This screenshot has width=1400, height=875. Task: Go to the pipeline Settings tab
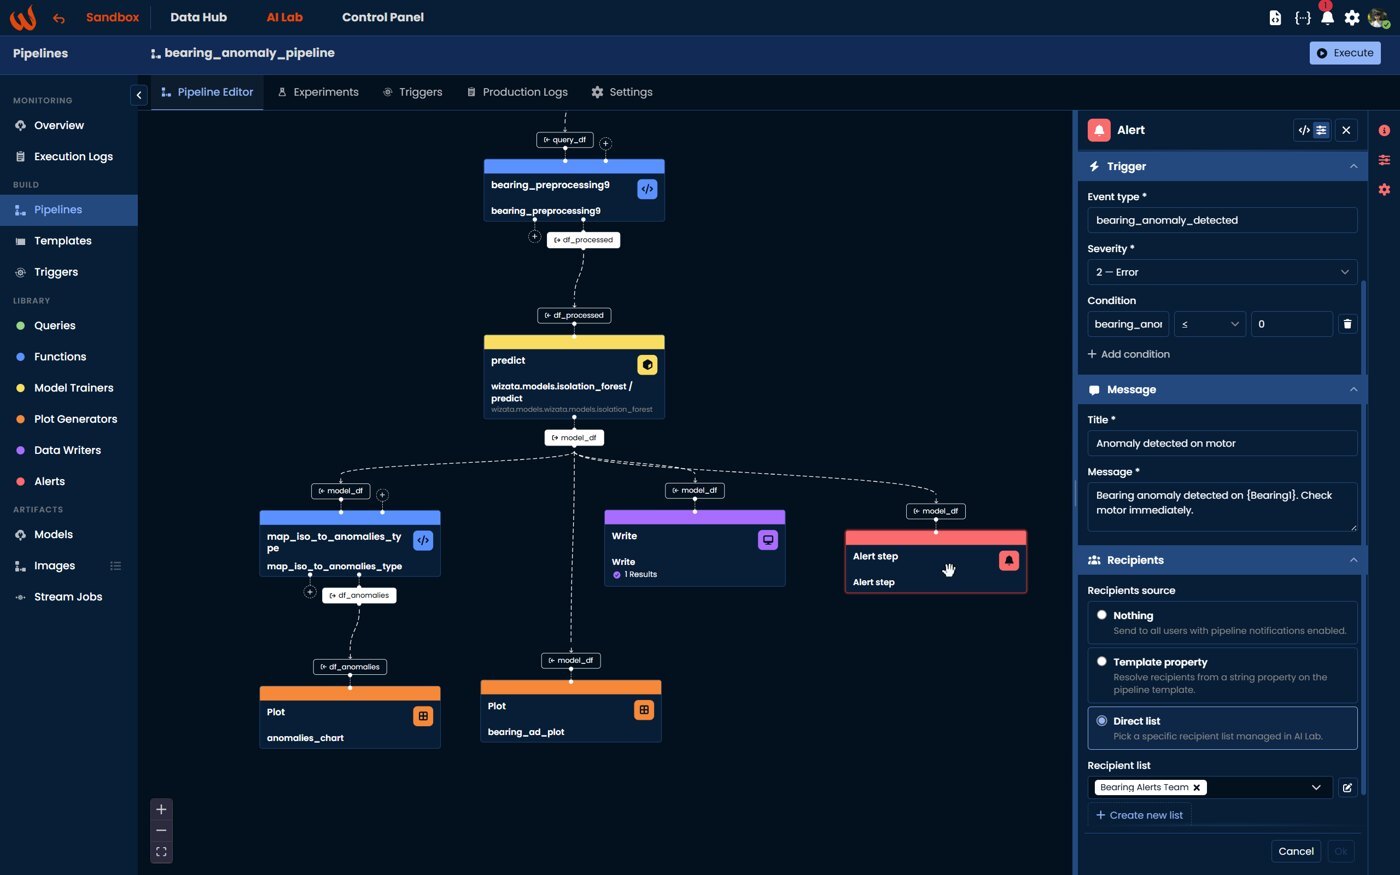[x=621, y=92]
